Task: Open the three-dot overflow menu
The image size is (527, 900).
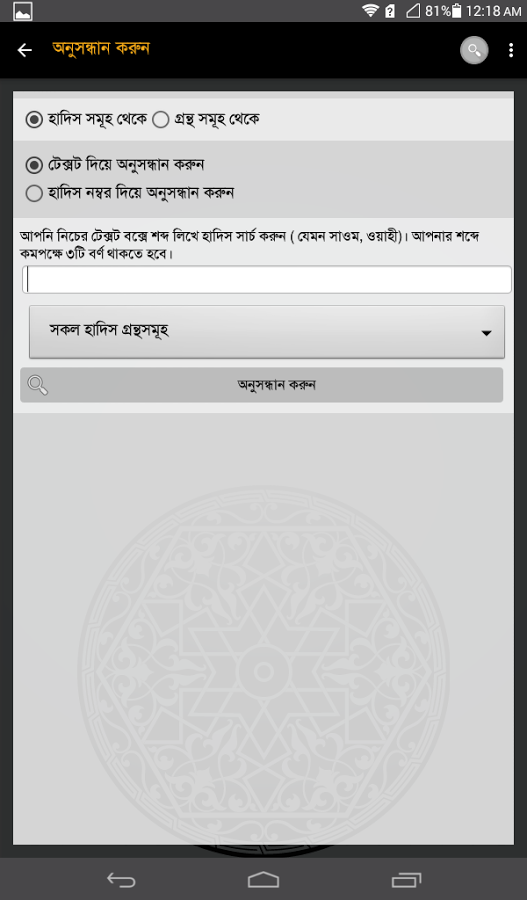Action: (510, 51)
